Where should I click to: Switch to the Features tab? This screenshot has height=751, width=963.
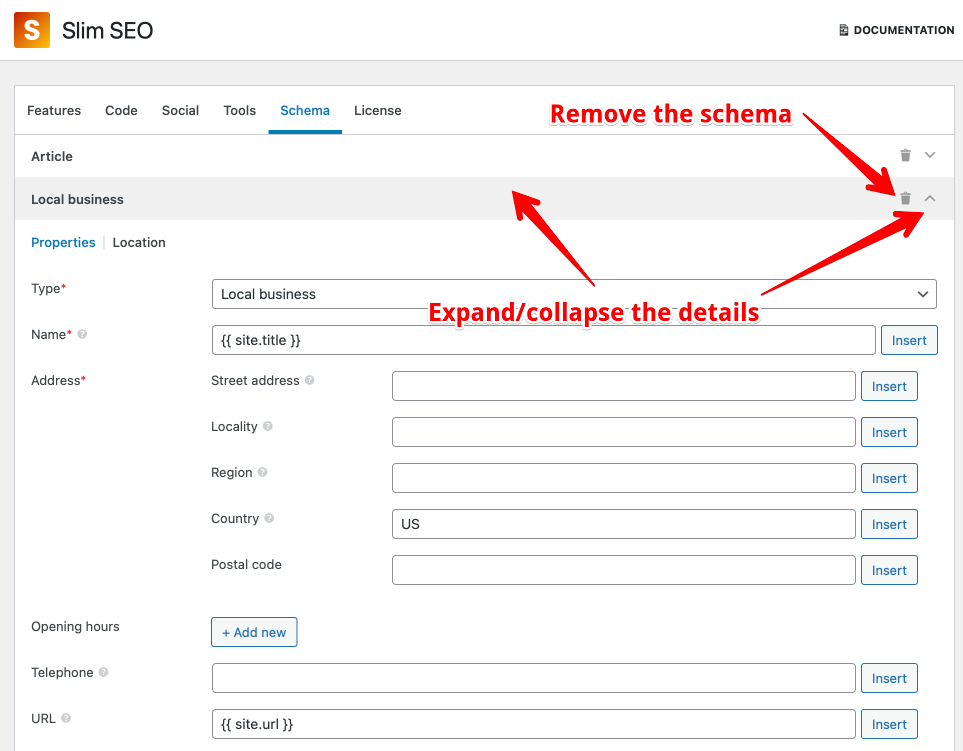(54, 111)
